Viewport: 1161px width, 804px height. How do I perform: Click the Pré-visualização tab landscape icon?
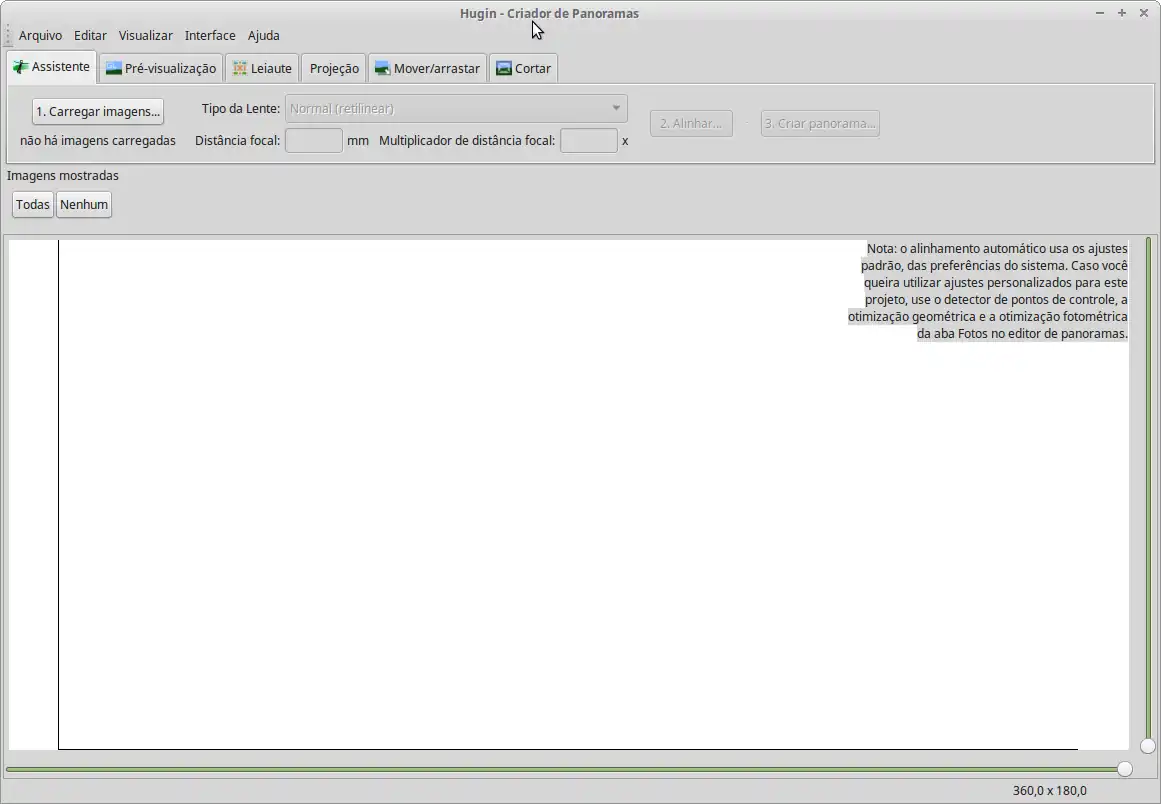click(114, 69)
